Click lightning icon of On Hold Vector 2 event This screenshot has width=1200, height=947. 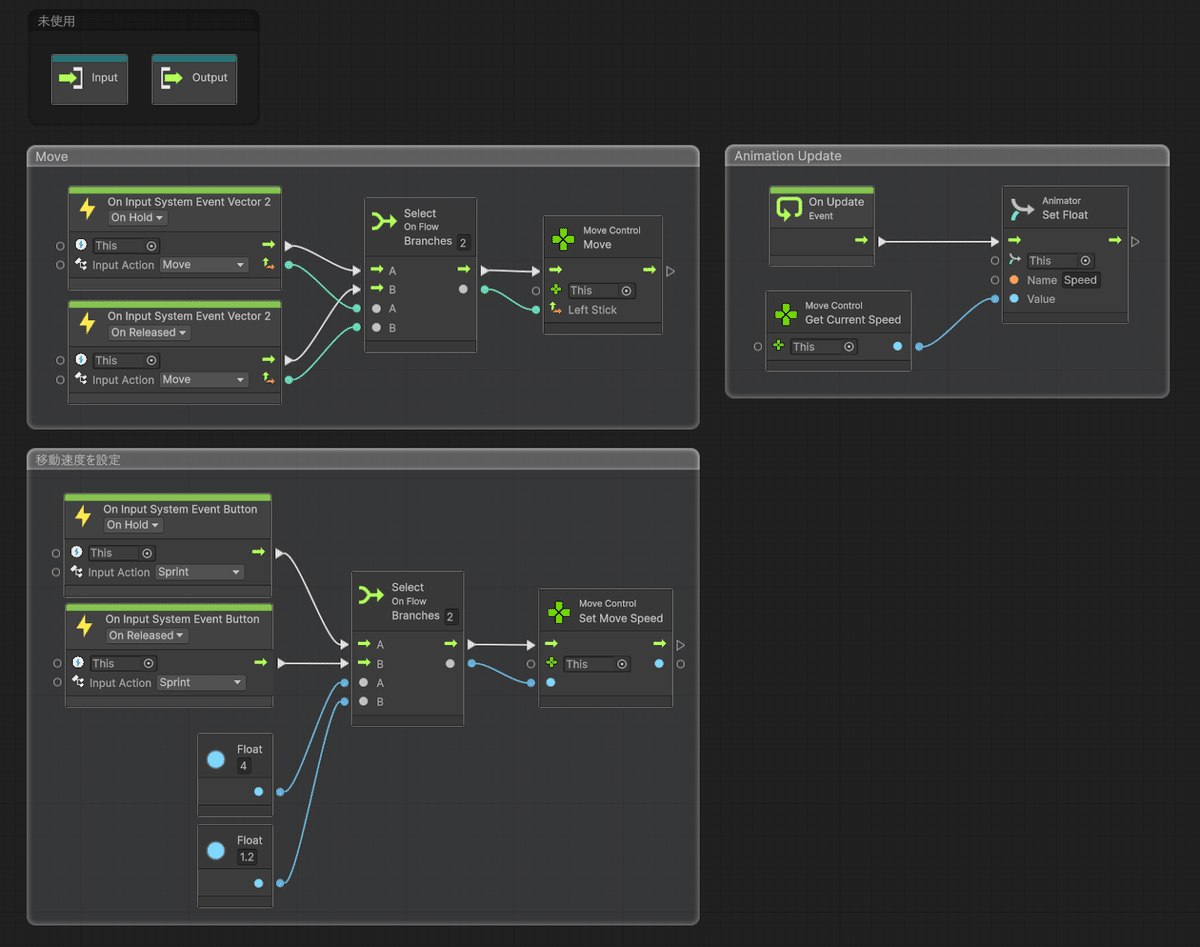[87, 209]
